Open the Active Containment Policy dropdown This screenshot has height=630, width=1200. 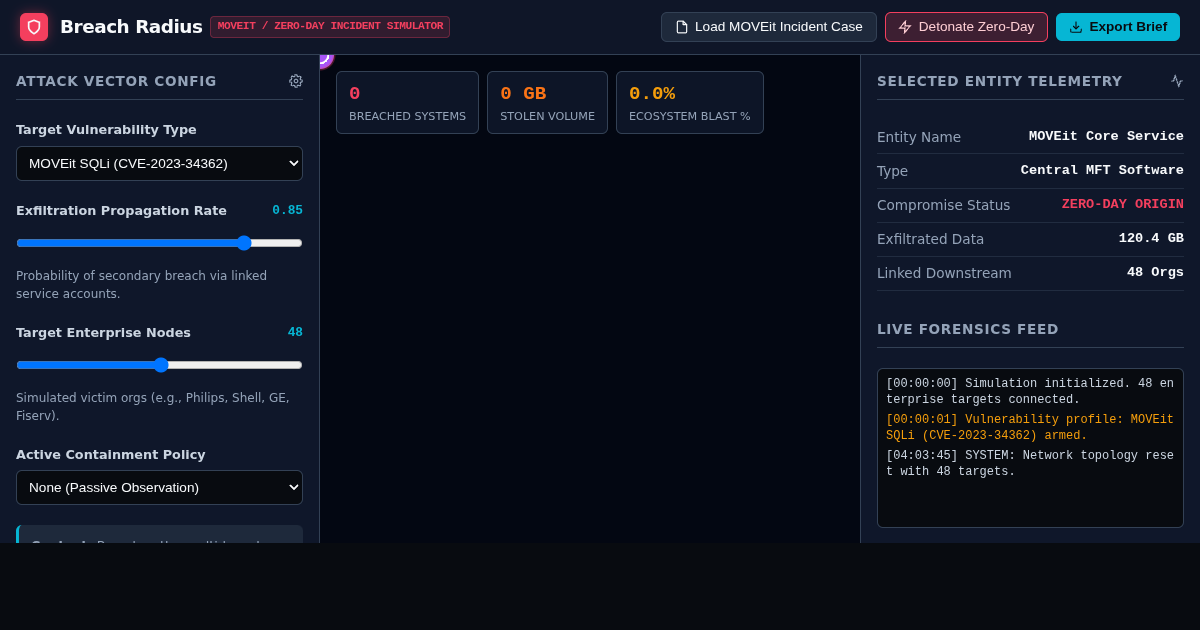(x=159, y=487)
